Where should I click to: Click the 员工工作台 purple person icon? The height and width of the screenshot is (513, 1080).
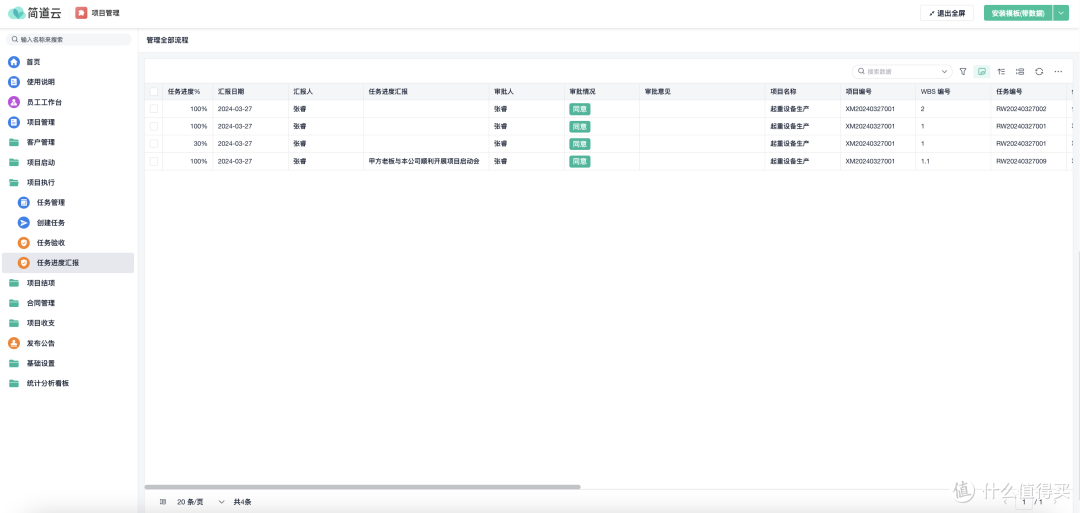click(x=14, y=102)
